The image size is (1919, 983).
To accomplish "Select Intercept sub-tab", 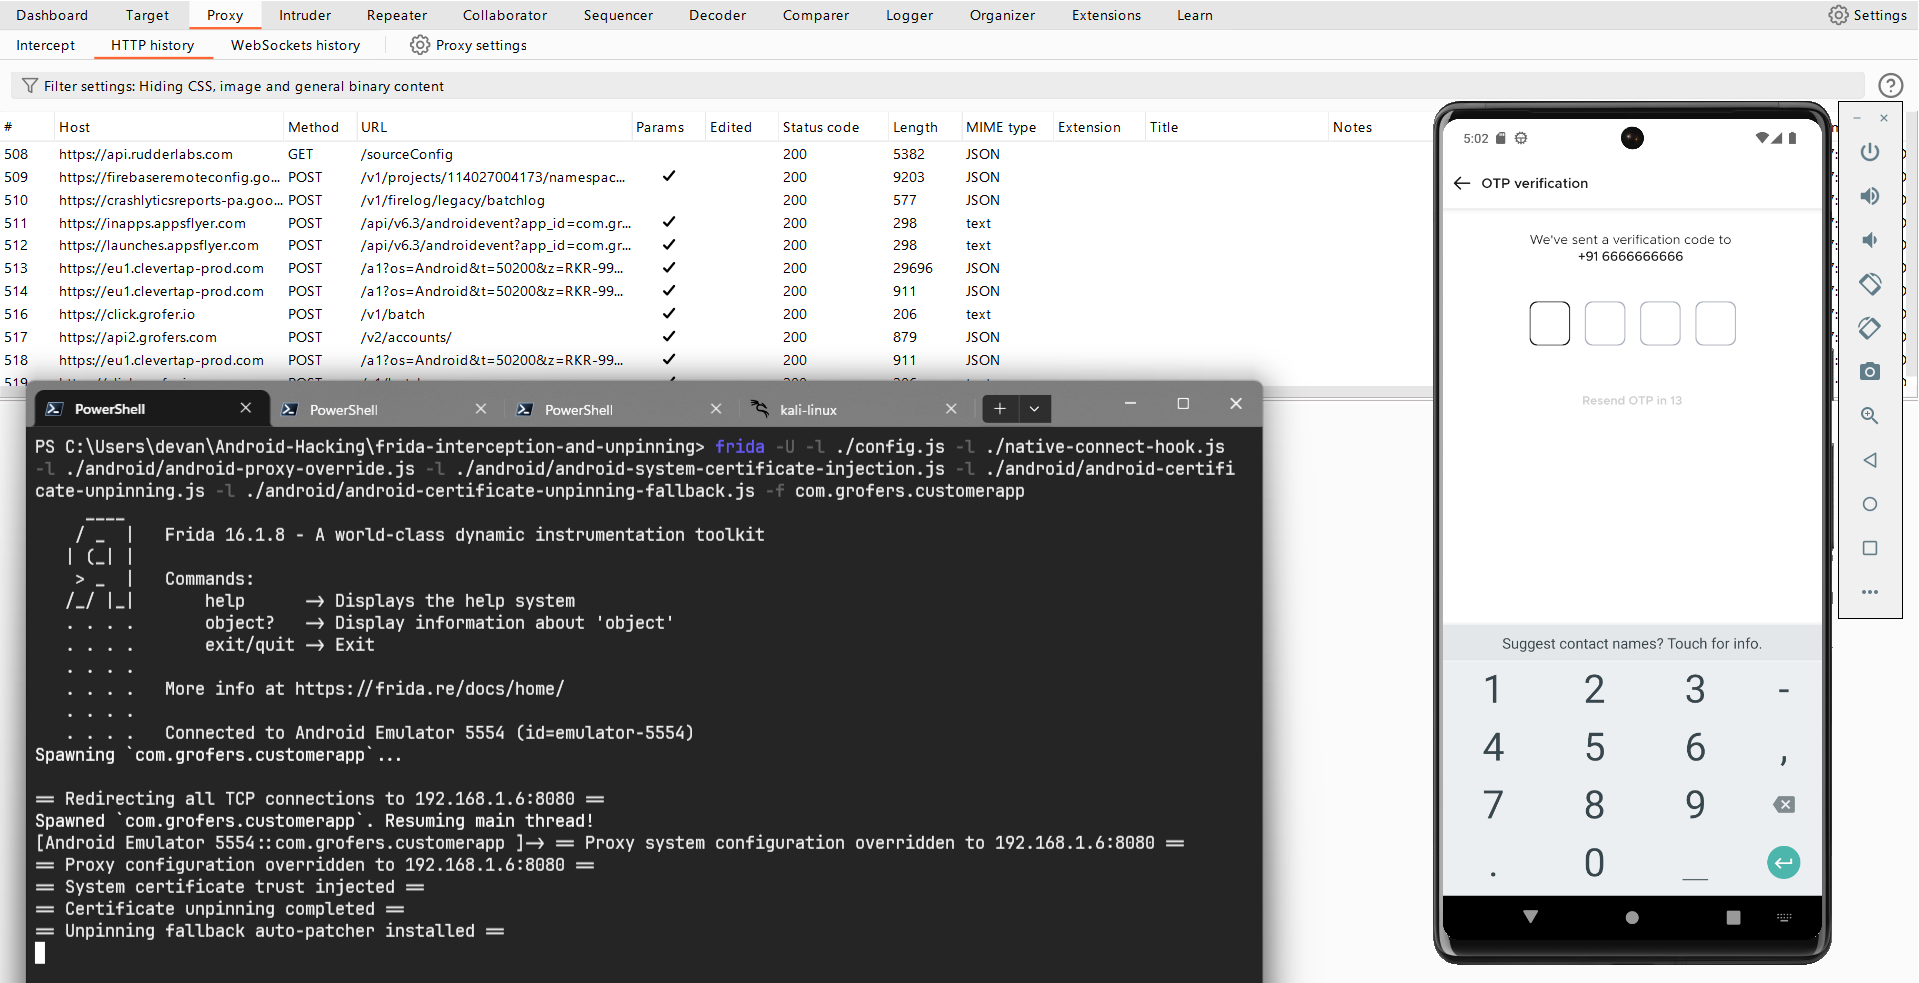I will (x=45, y=45).
